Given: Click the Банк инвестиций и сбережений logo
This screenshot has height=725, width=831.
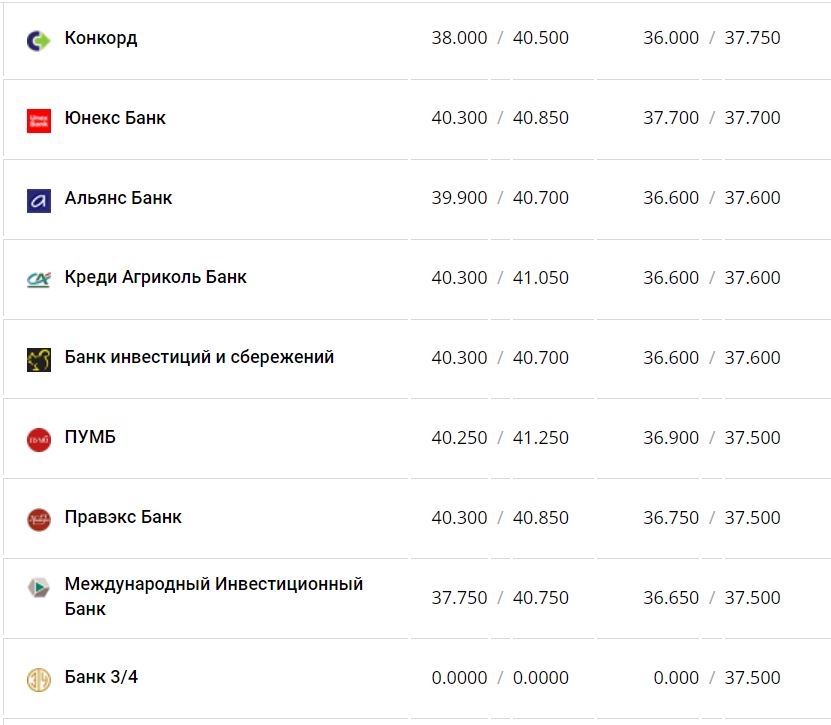Looking at the screenshot, I should point(38,359).
